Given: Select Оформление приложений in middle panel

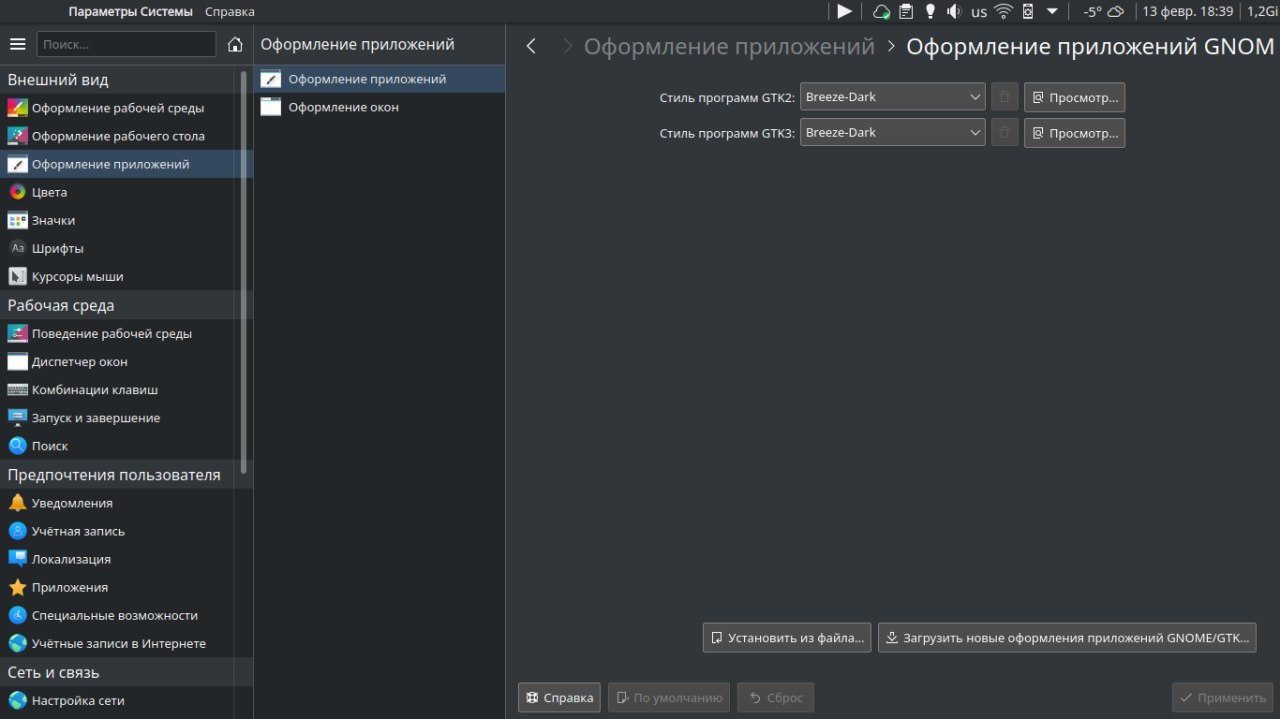Looking at the screenshot, I should pyautogui.click(x=380, y=79).
